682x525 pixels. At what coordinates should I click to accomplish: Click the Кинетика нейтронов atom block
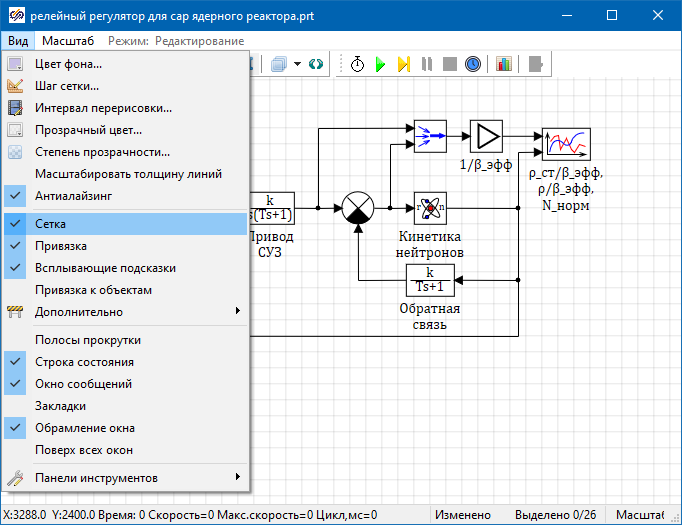click(x=429, y=208)
